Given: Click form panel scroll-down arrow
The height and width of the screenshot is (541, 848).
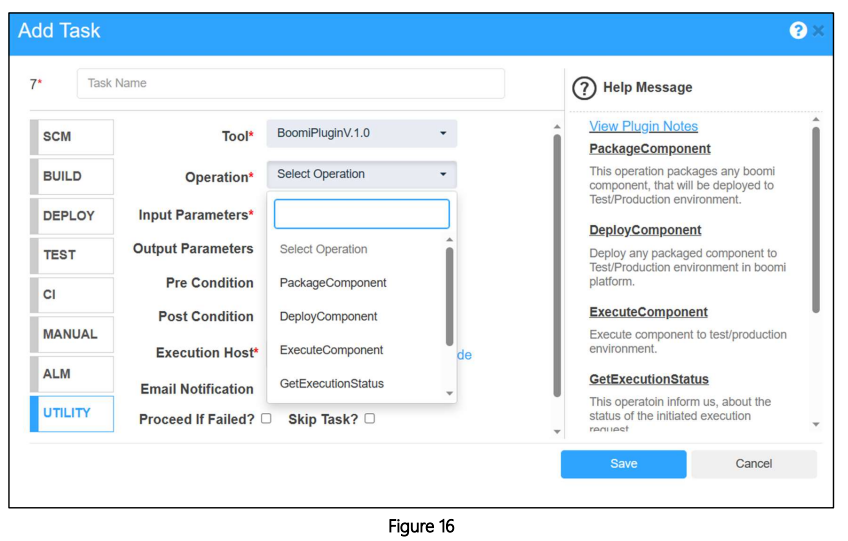Looking at the screenshot, I should pos(557,432).
